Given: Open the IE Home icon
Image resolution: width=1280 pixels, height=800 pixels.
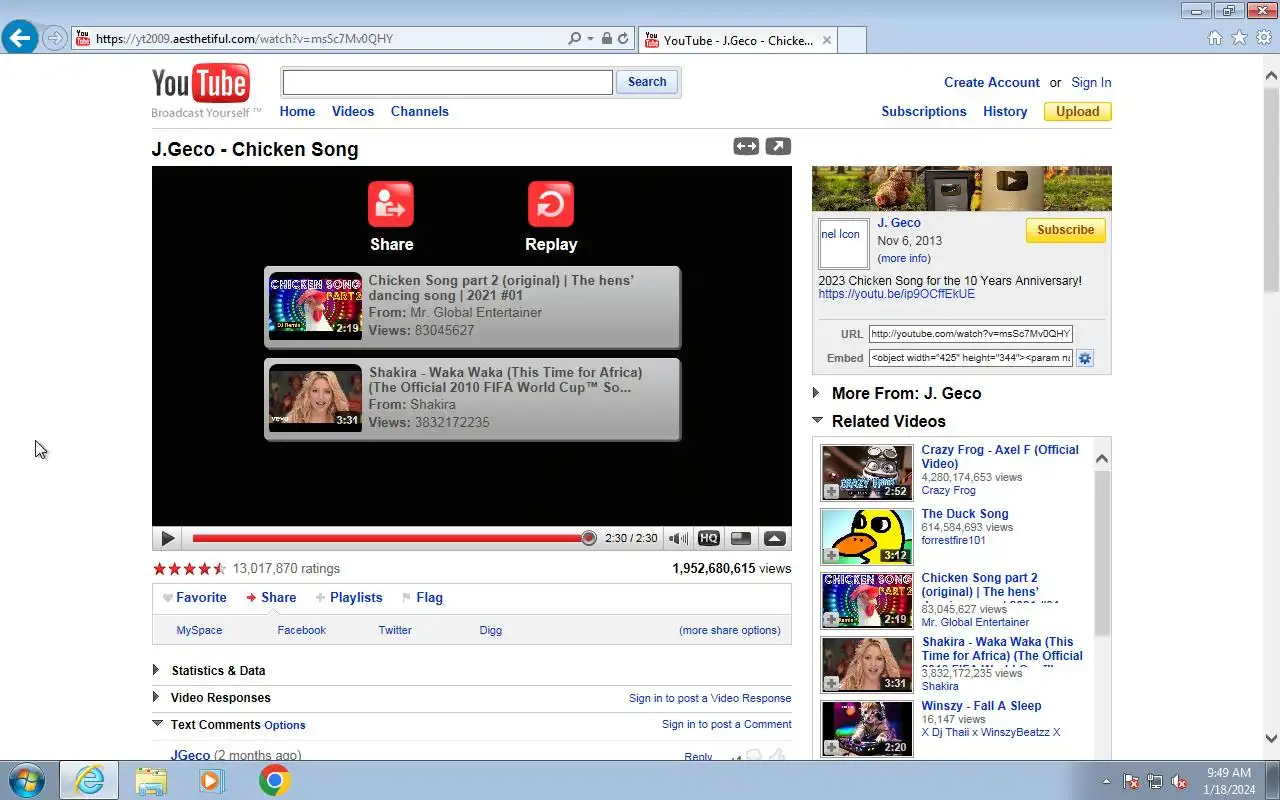Looking at the screenshot, I should [1215, 38].
